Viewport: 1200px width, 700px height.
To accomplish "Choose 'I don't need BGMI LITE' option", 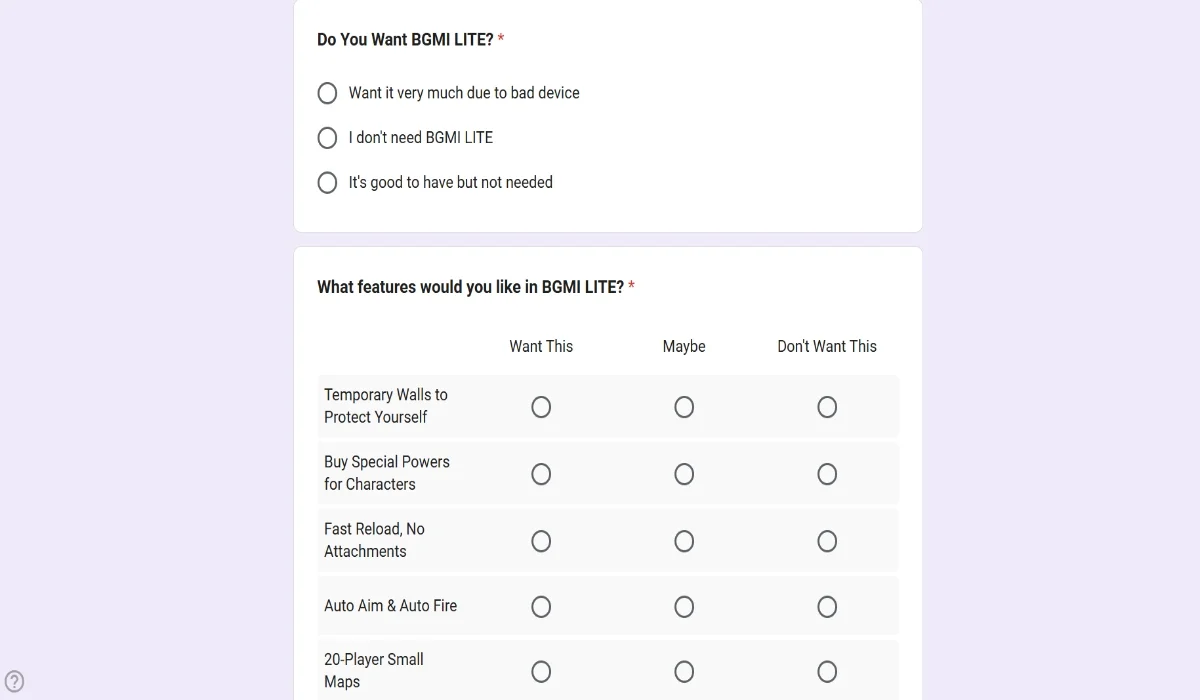I will click(x=327, y=138).
